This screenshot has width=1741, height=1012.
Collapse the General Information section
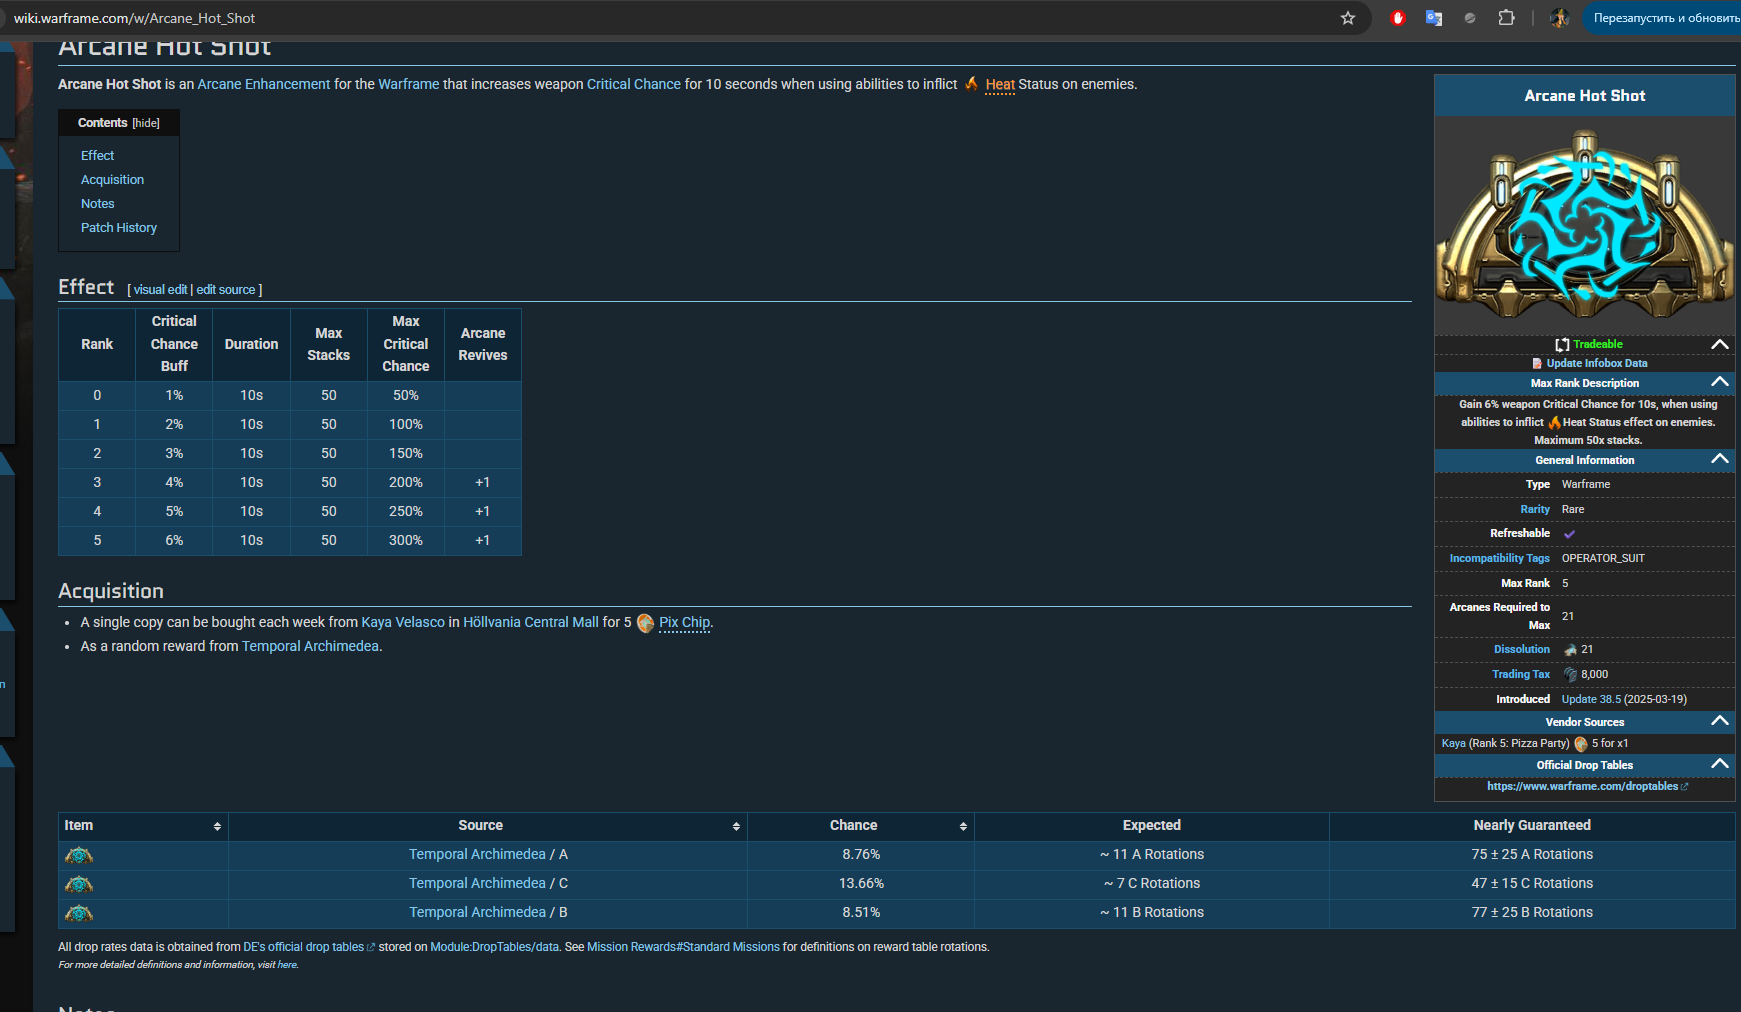tap(1720, 459)
